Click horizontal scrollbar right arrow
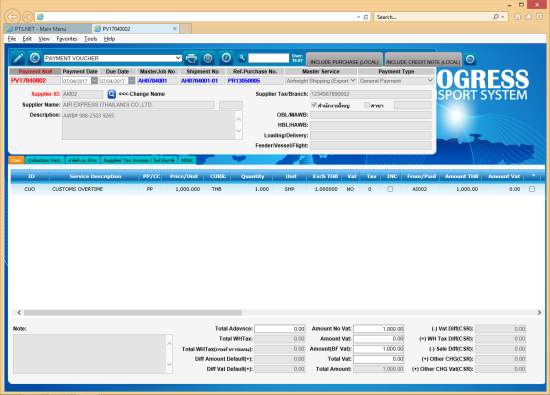 click(539, 312)
